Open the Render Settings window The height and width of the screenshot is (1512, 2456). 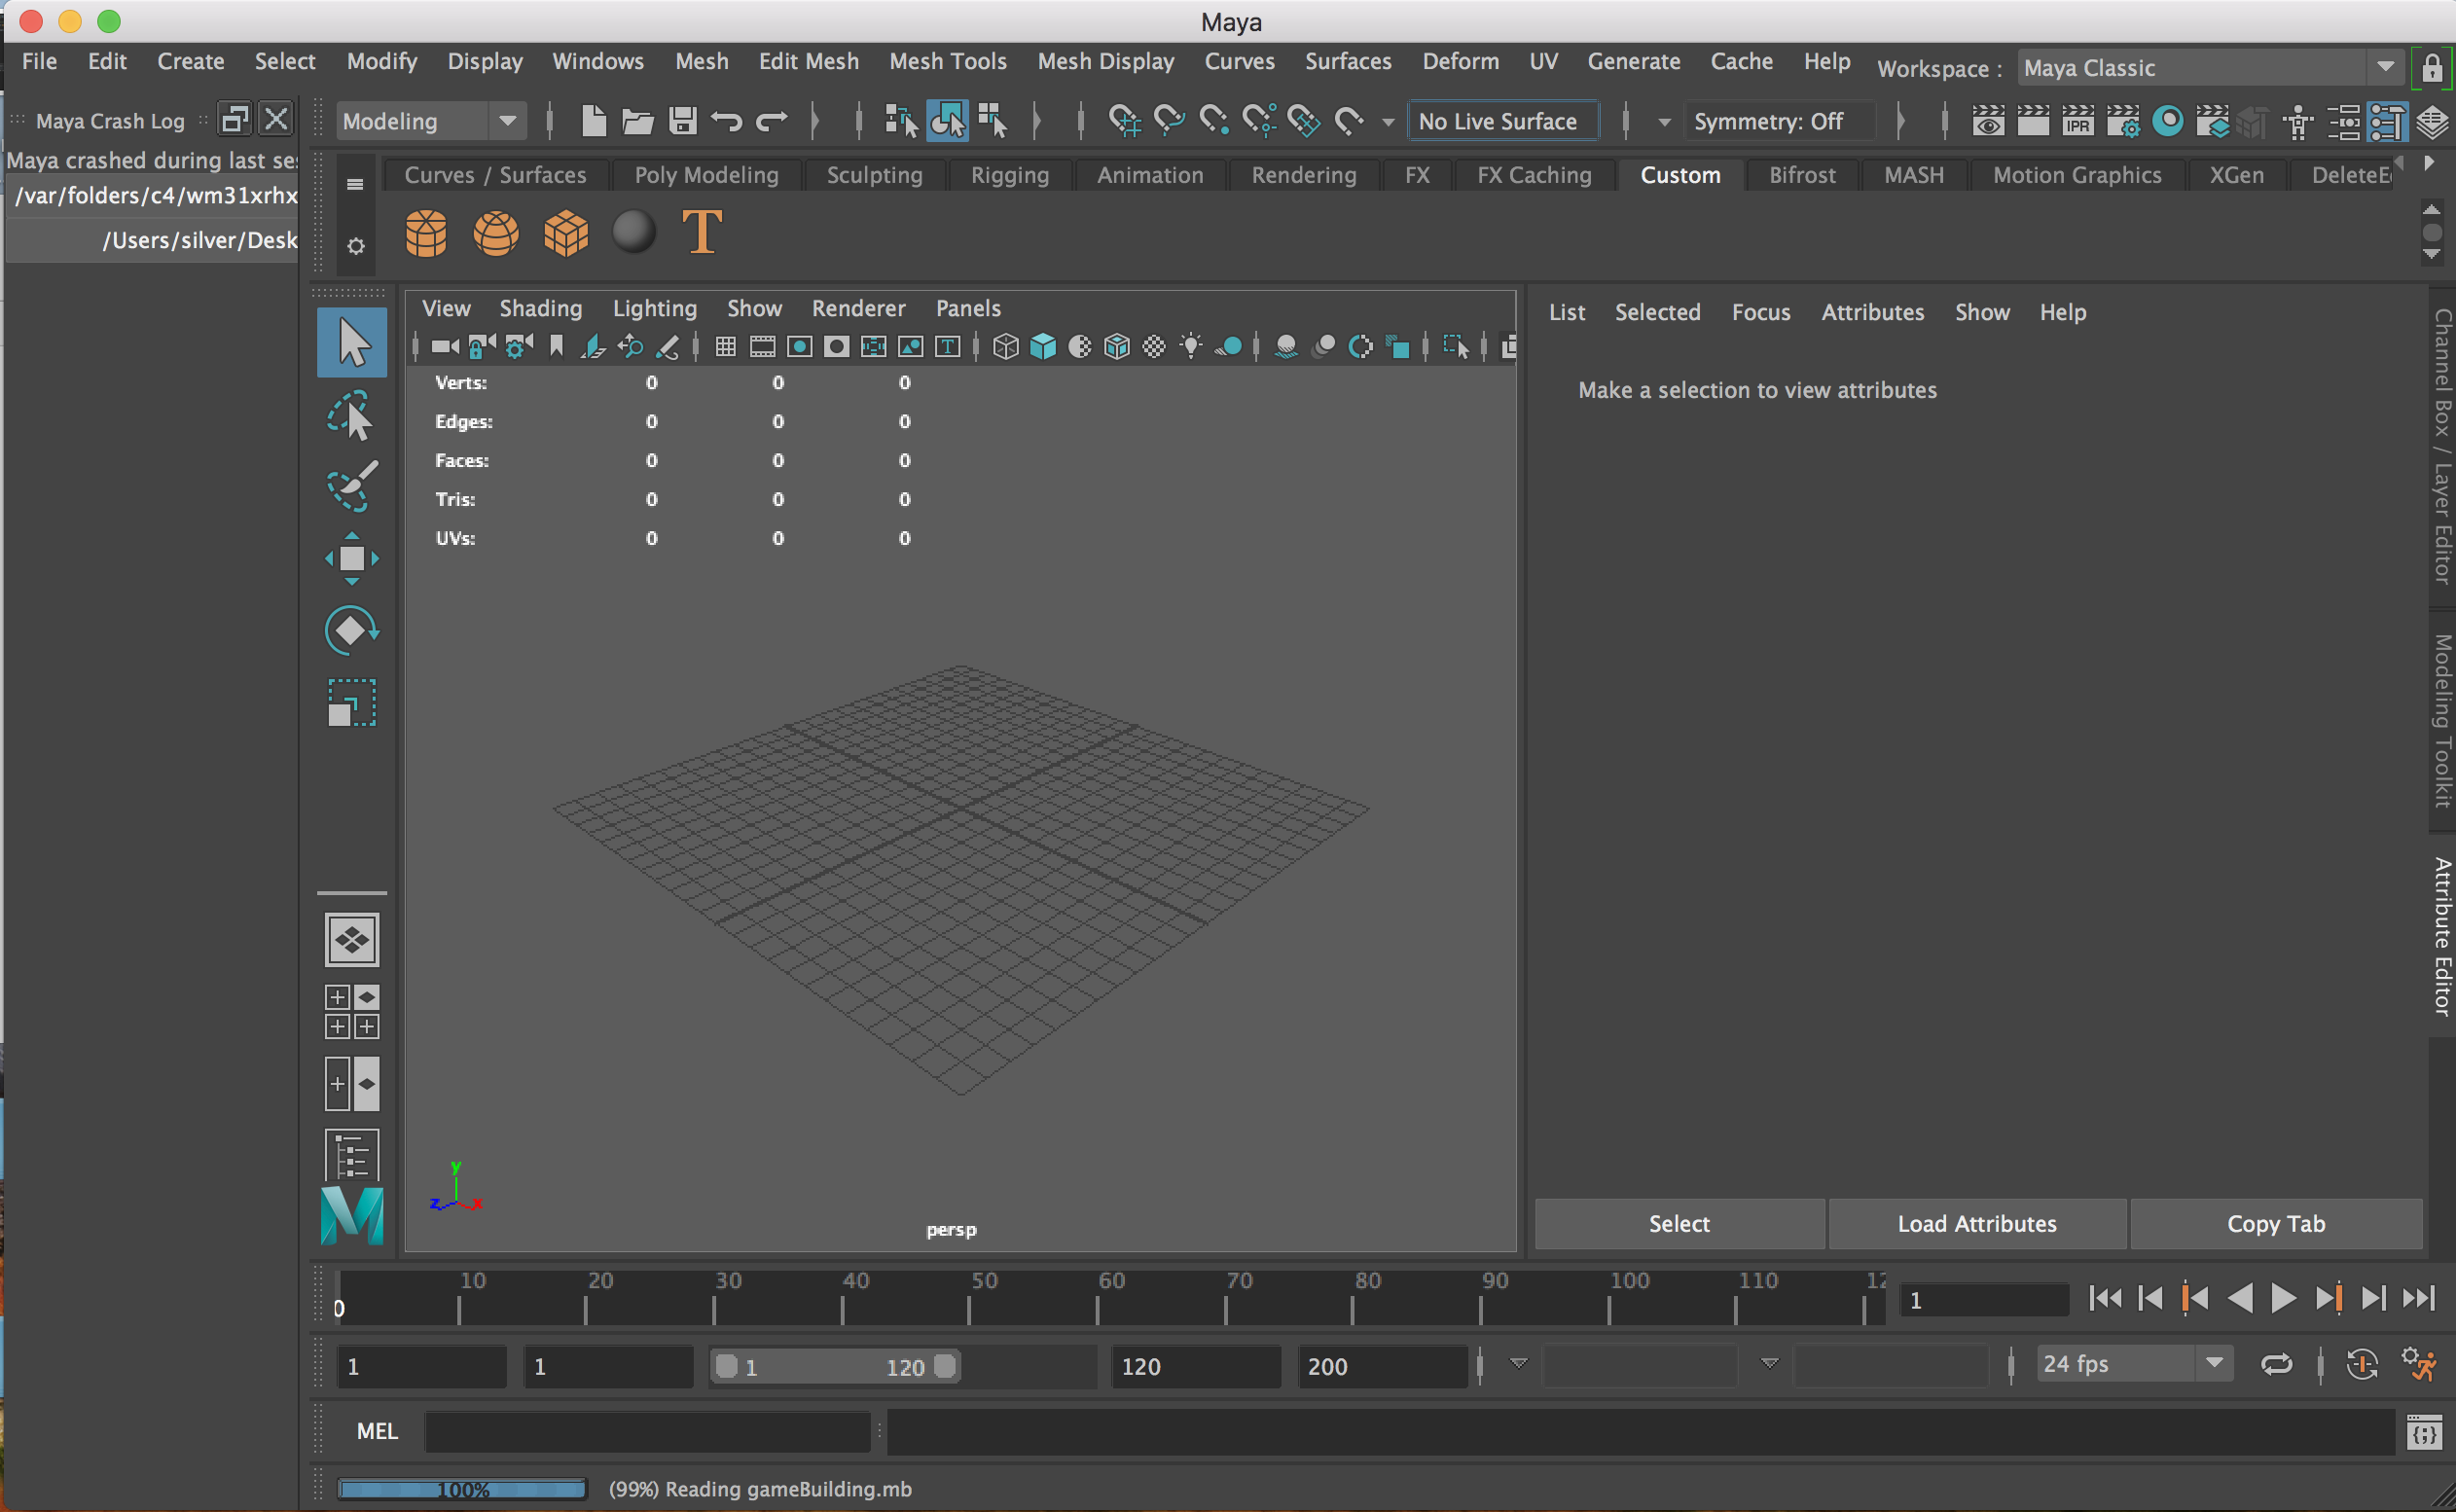pos(2124,121)
